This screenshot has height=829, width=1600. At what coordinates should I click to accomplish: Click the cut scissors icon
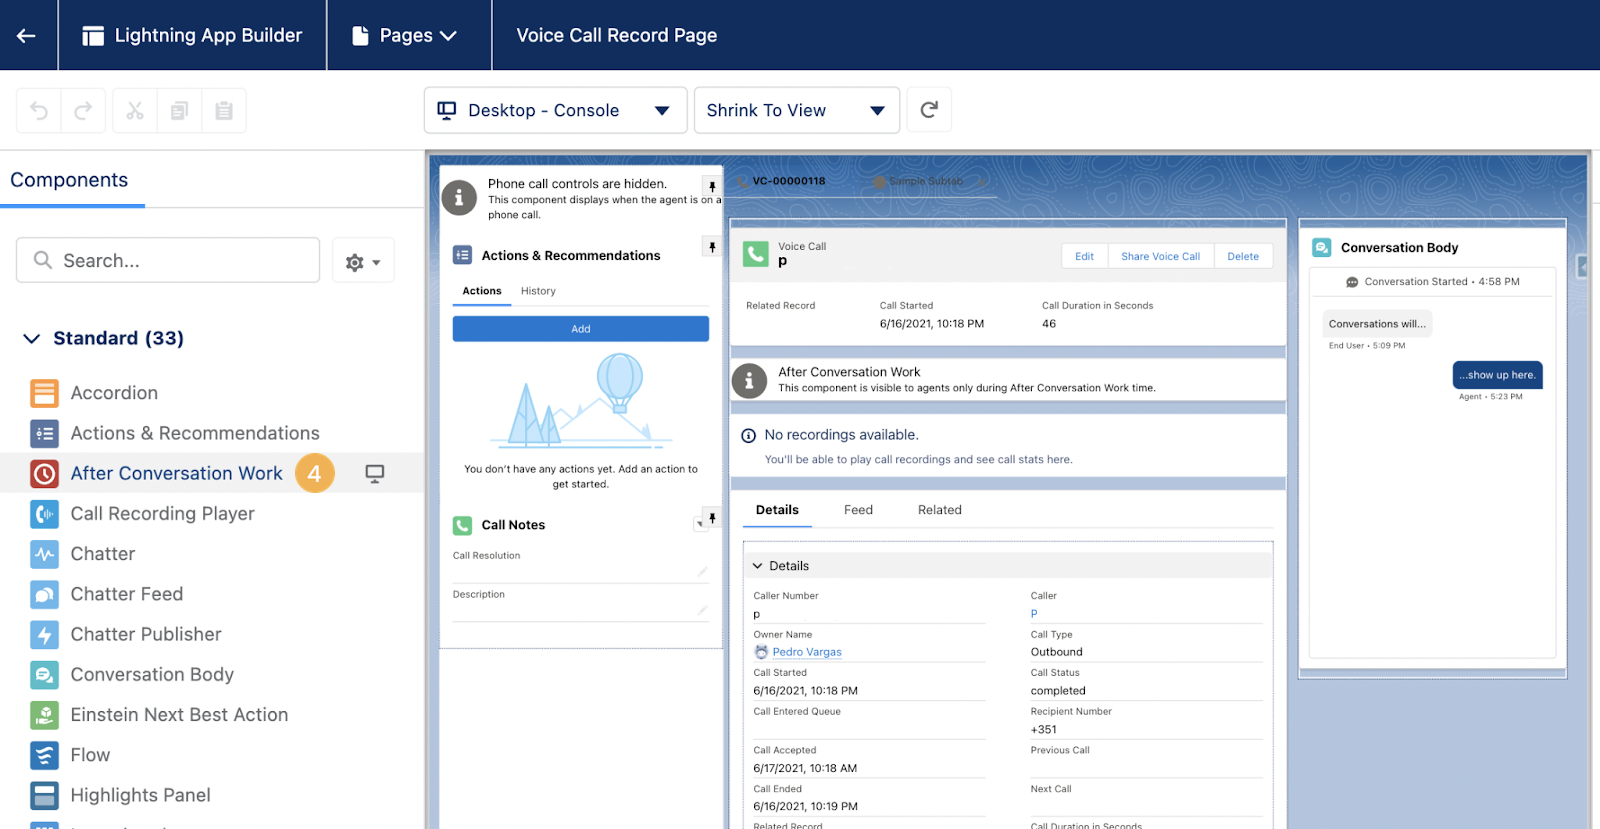pos(135,110)
